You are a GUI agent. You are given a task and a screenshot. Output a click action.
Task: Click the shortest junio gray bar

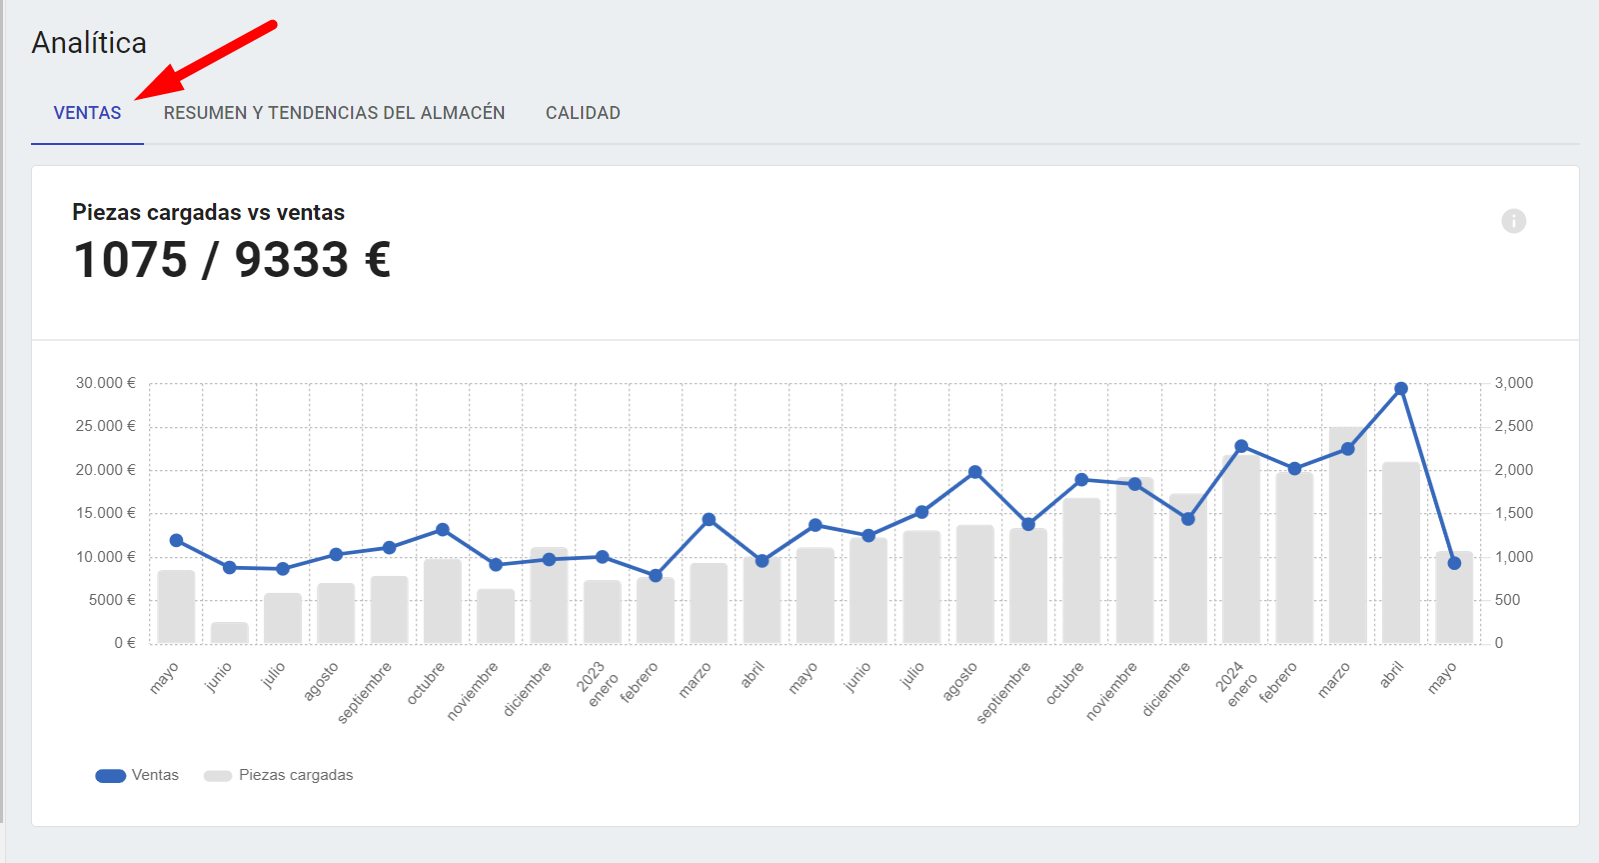coord(229,632)
